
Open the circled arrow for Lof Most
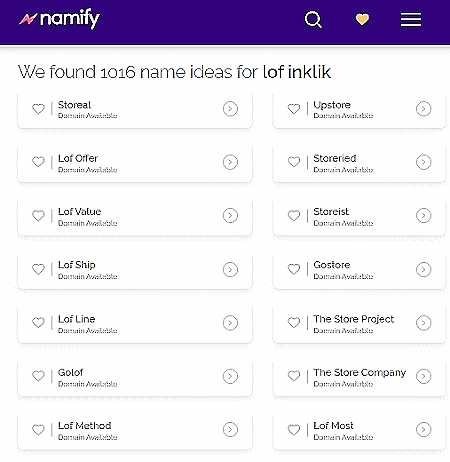point(424,430)
